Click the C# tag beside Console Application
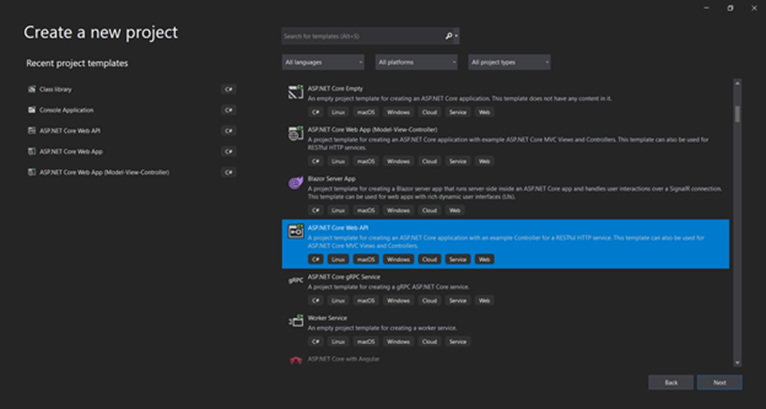 pos(229,110)
